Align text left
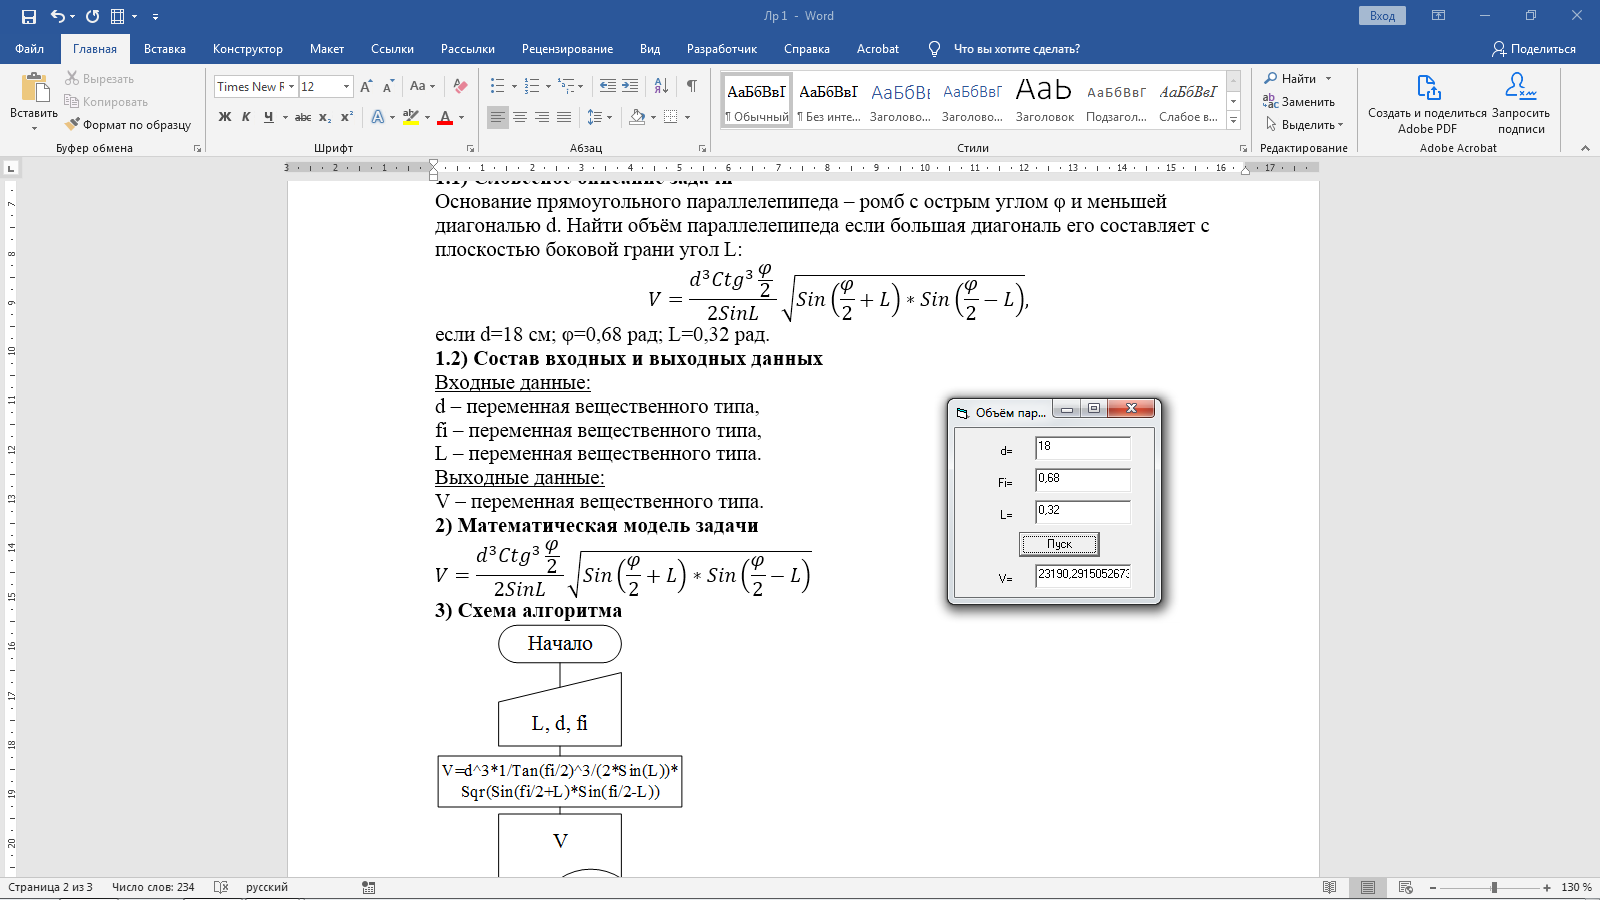Viewport: 1600px width, 900px height. 498,117
